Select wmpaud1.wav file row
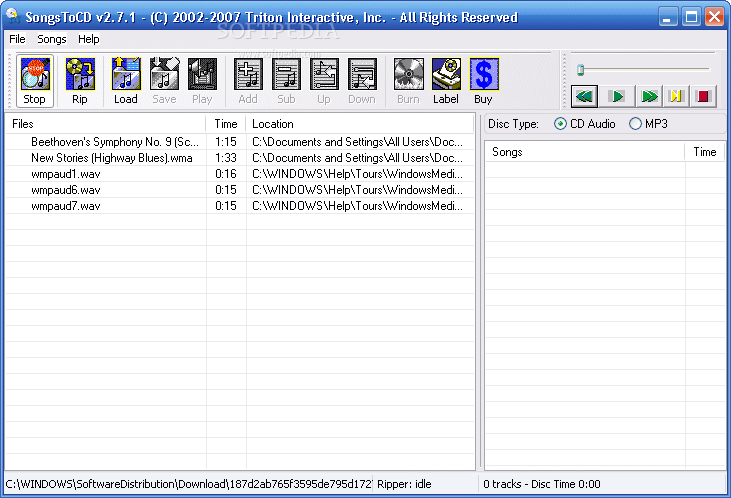The image size is (731, 498). point(66,174)
